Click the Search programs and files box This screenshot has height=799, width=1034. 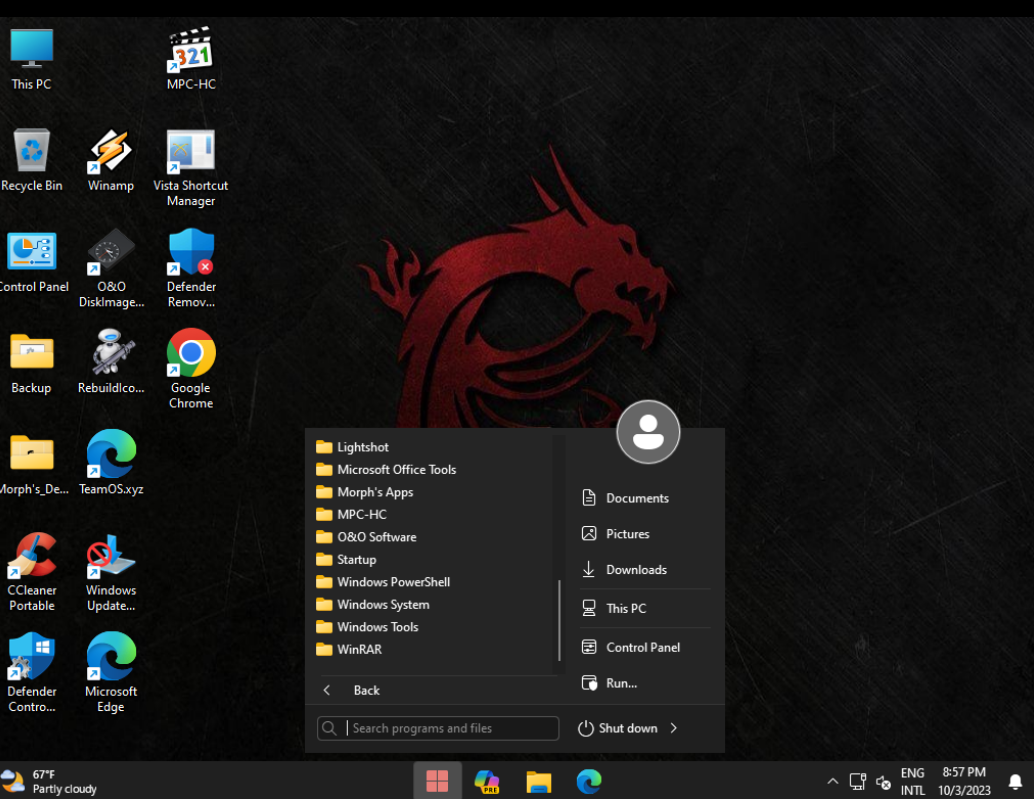click(438, 728)
